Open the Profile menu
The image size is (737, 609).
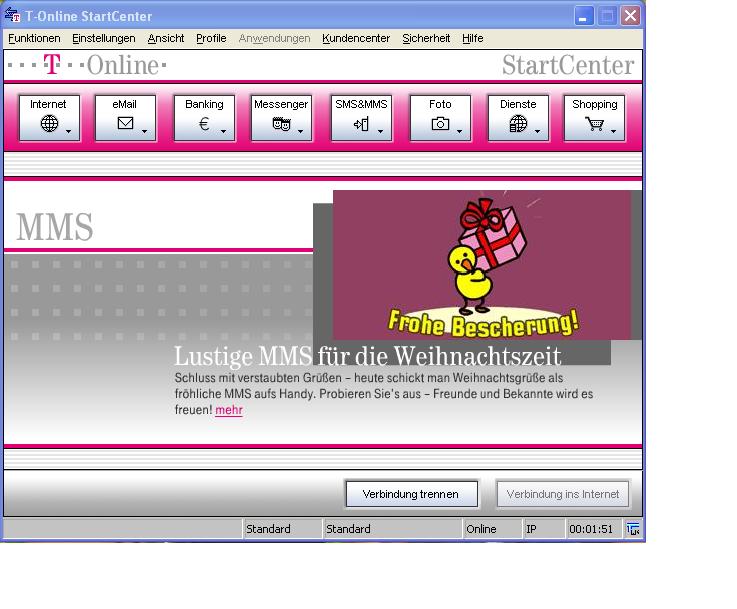211,39
